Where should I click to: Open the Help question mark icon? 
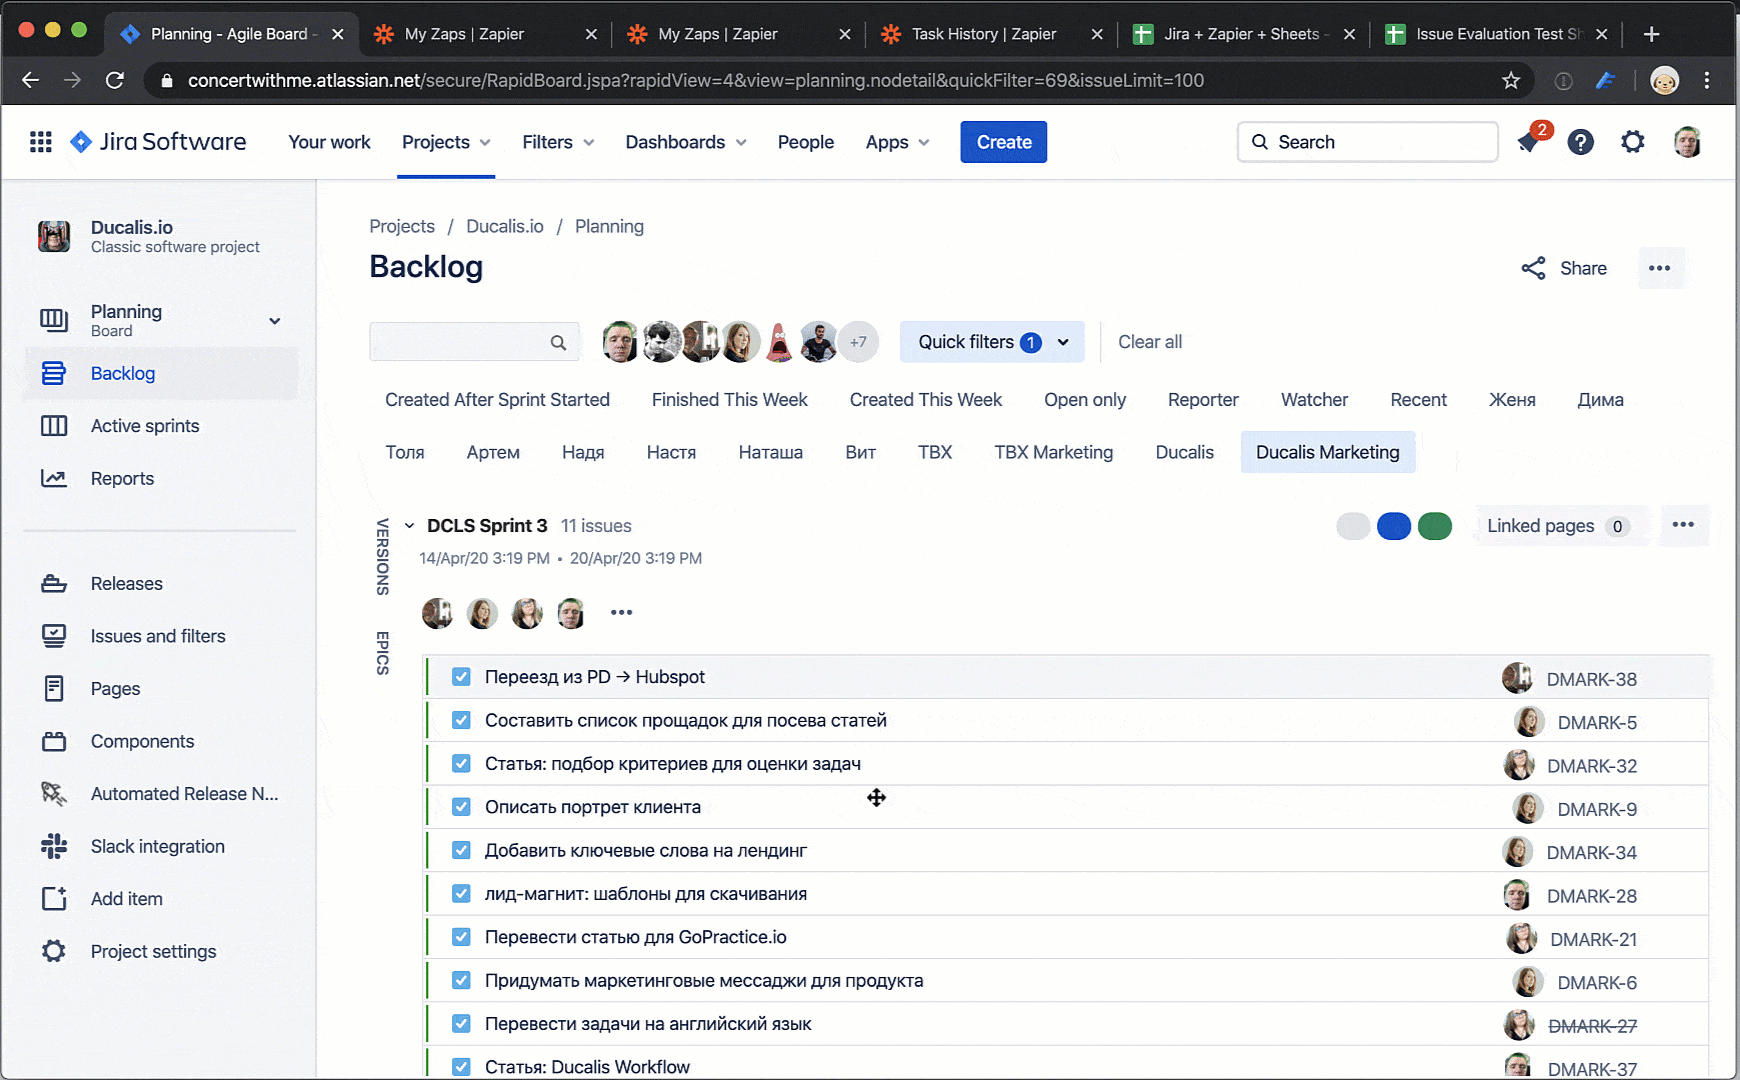point(1580,142)
